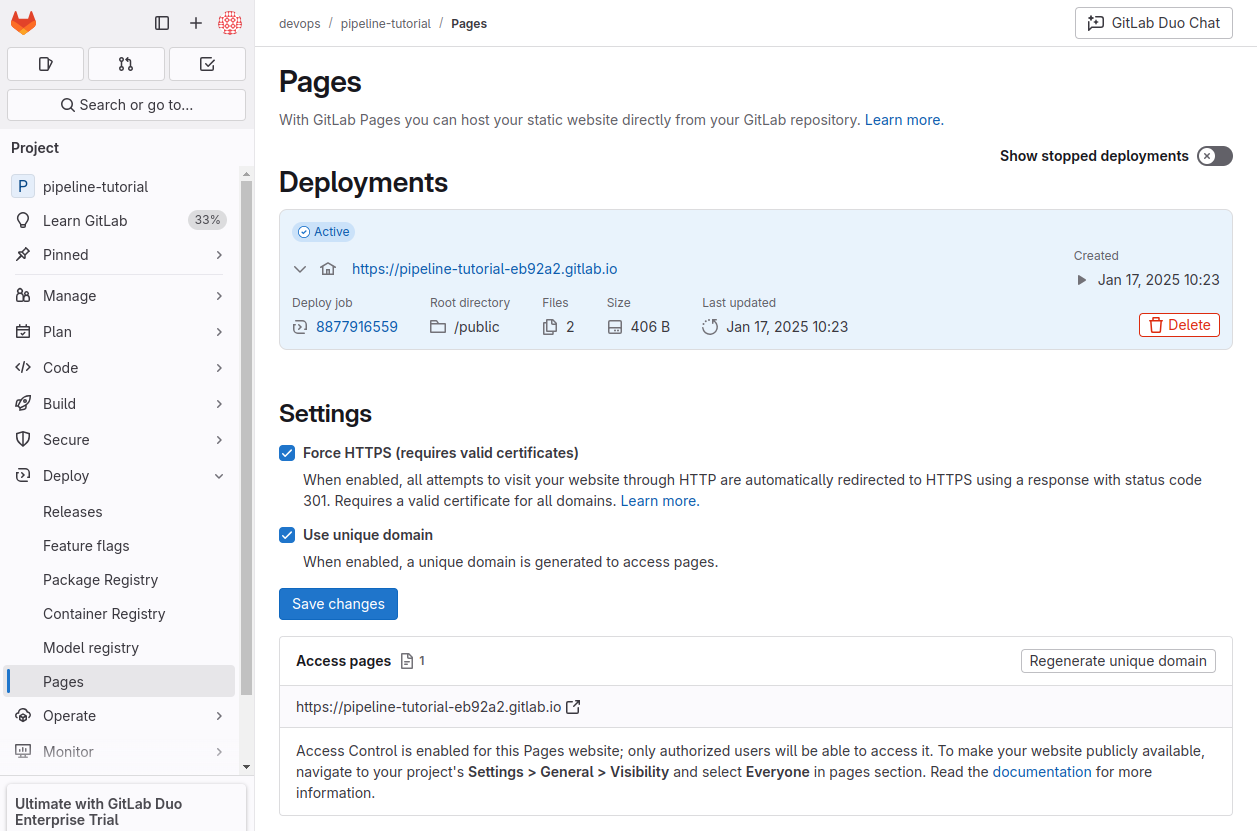Click the disk size icon beside 406 B
Screen dimensions: 1257x831
(x=615, y=326)
